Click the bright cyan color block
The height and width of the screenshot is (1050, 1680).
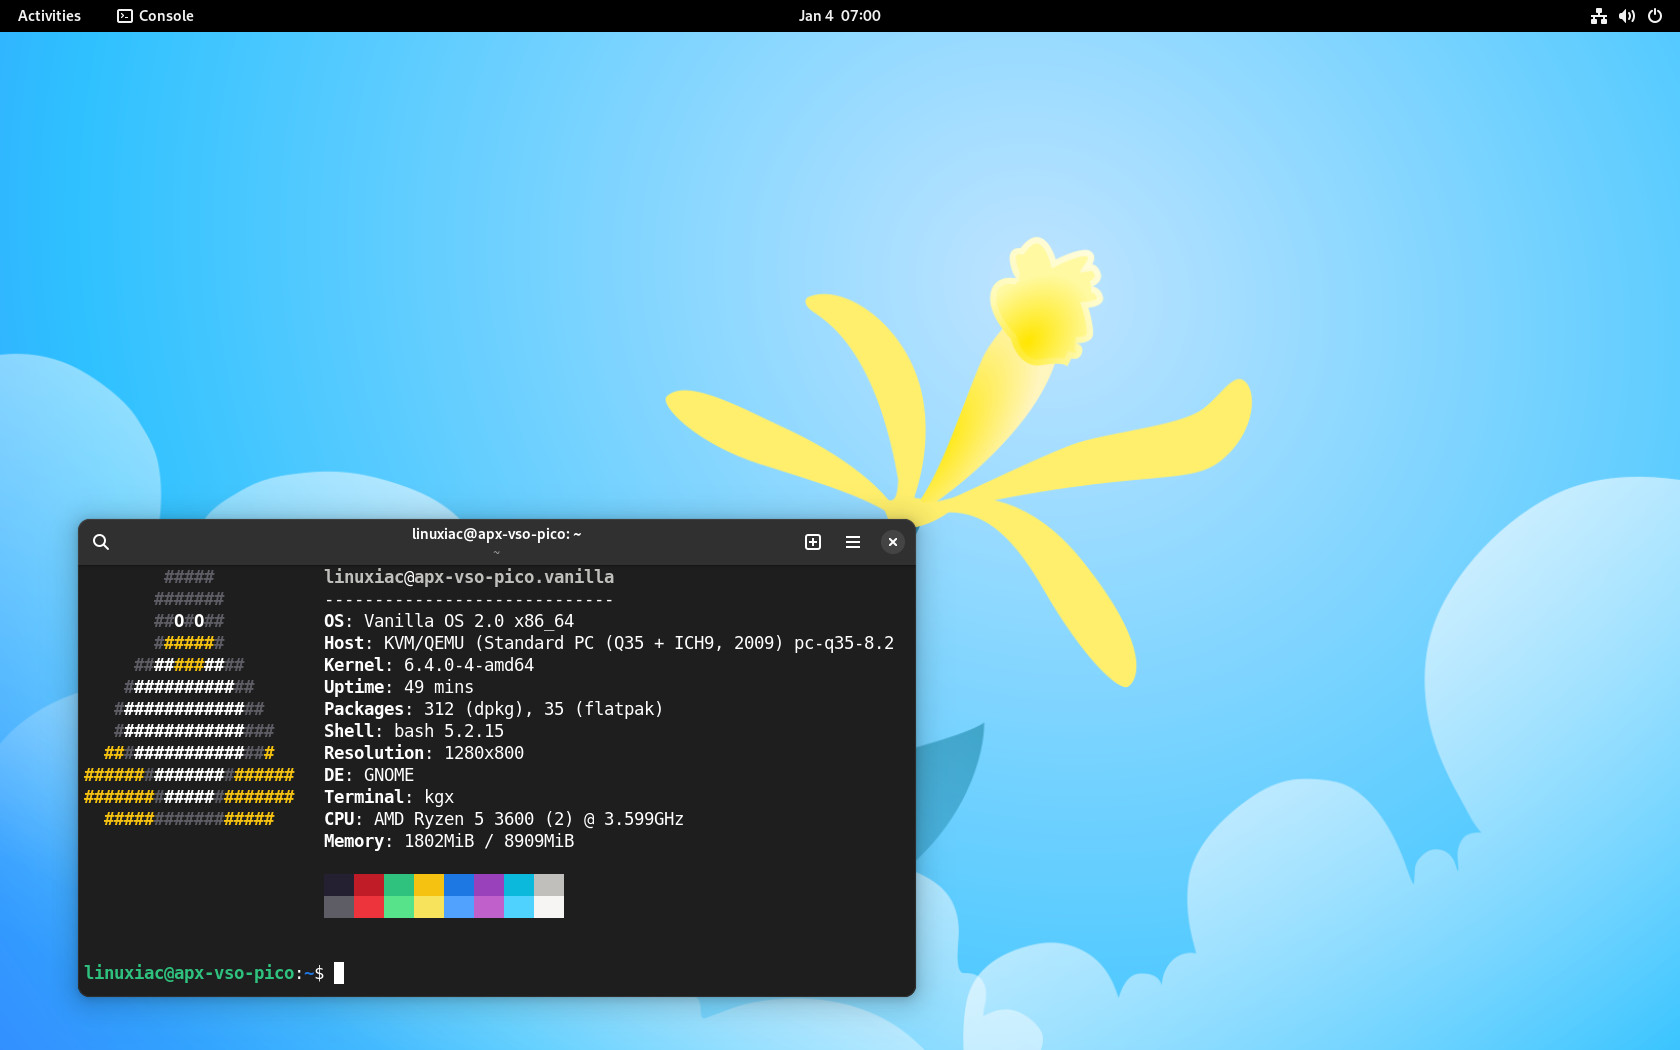[519, 907]
